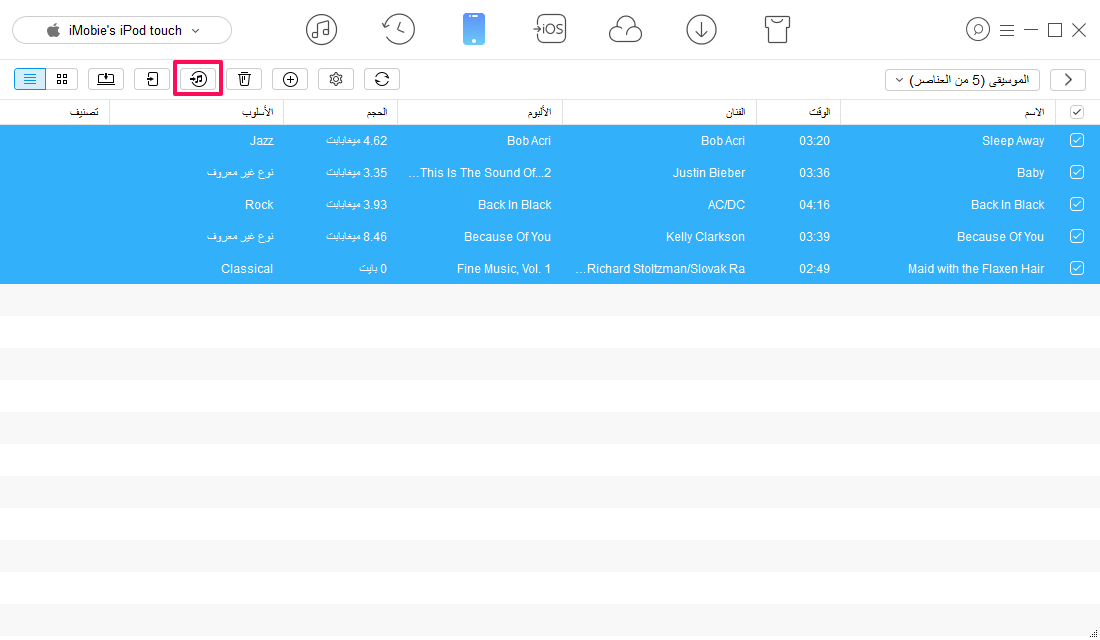Click the delete trash icon
Viewport: 1100px width, 640px height.
(x=244, y=79)
